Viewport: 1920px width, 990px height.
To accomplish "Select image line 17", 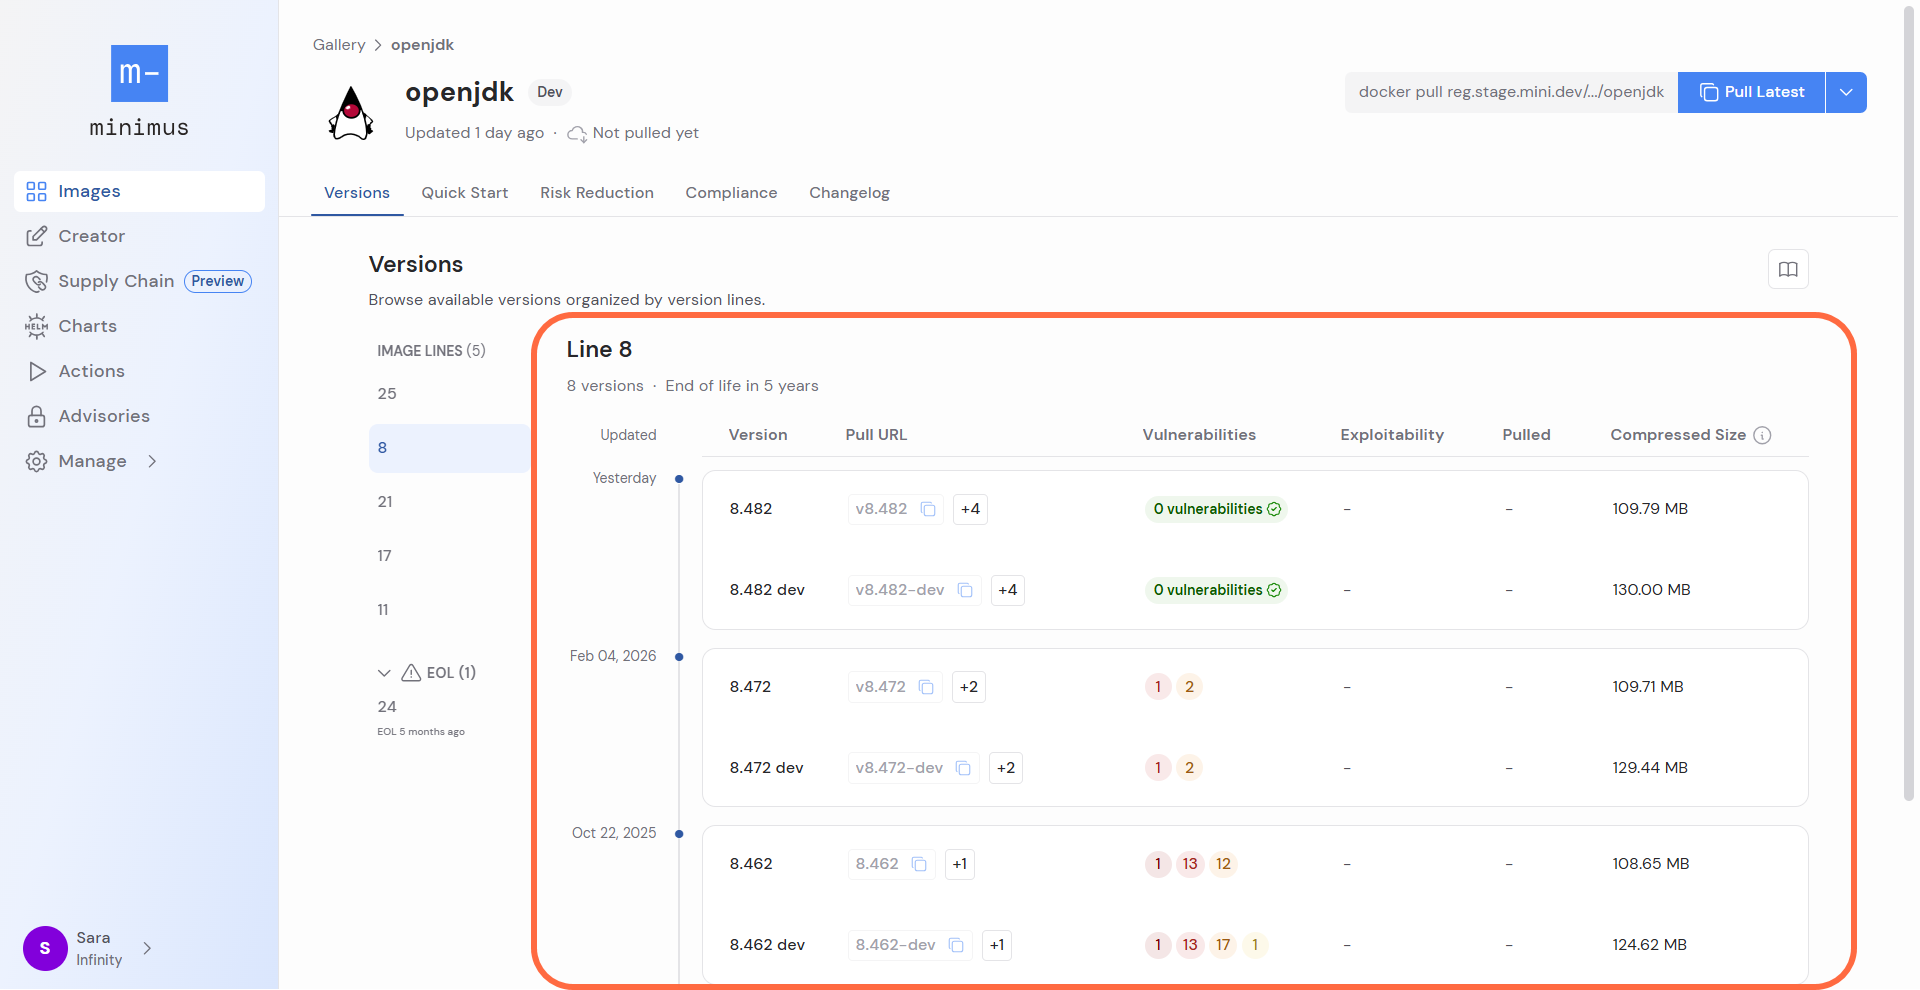I will (x=449, y=556).
